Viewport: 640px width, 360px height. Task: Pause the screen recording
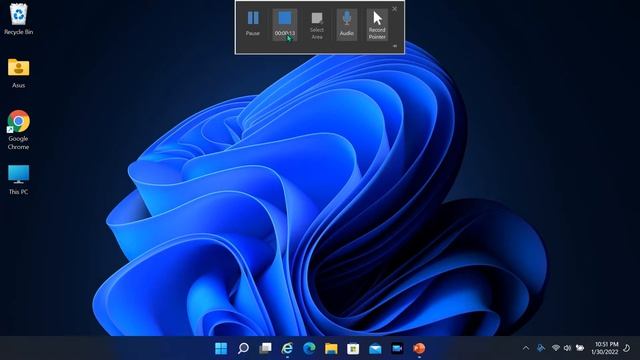pyautogui.click(x=253, y=24)
